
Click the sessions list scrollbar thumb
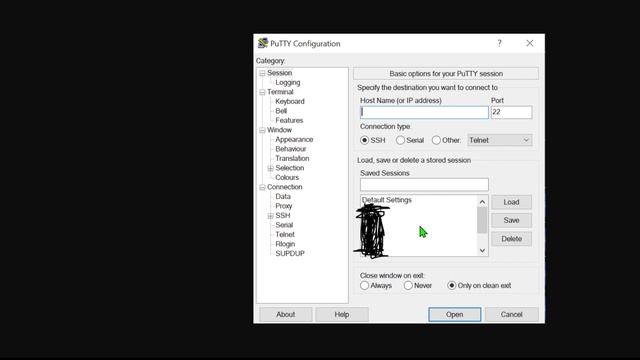click(x=482, y=220)
